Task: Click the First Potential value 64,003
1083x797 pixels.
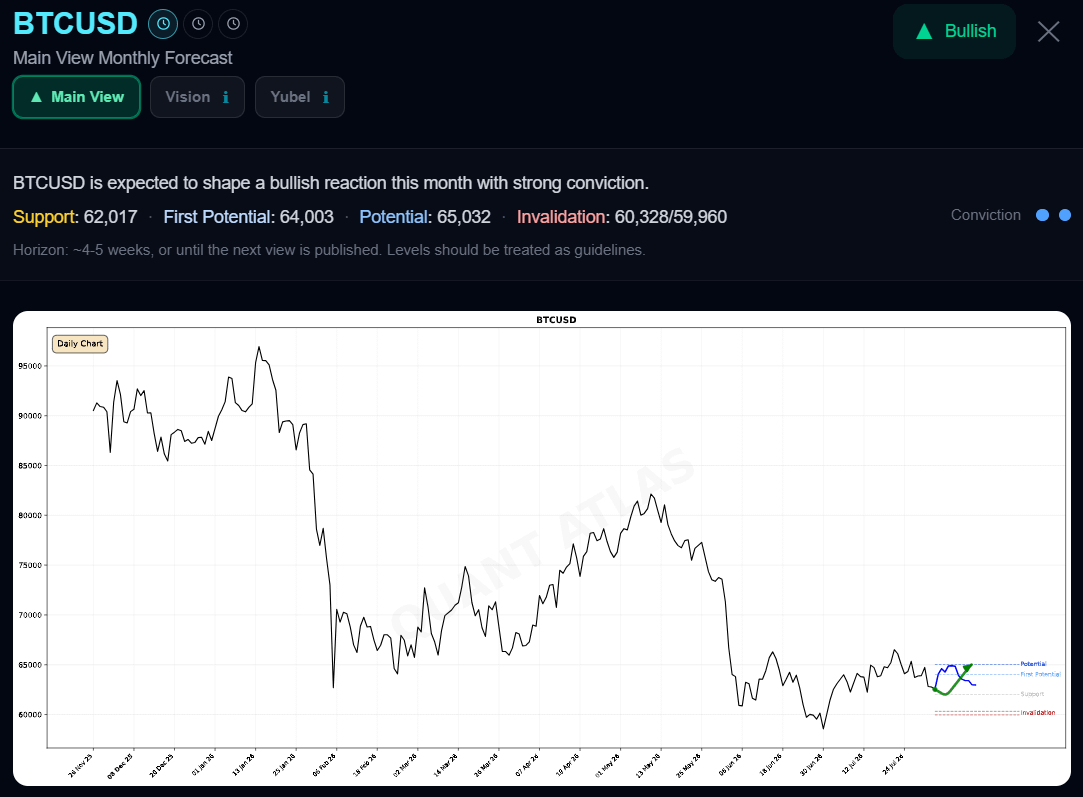Action: (307, 217)
